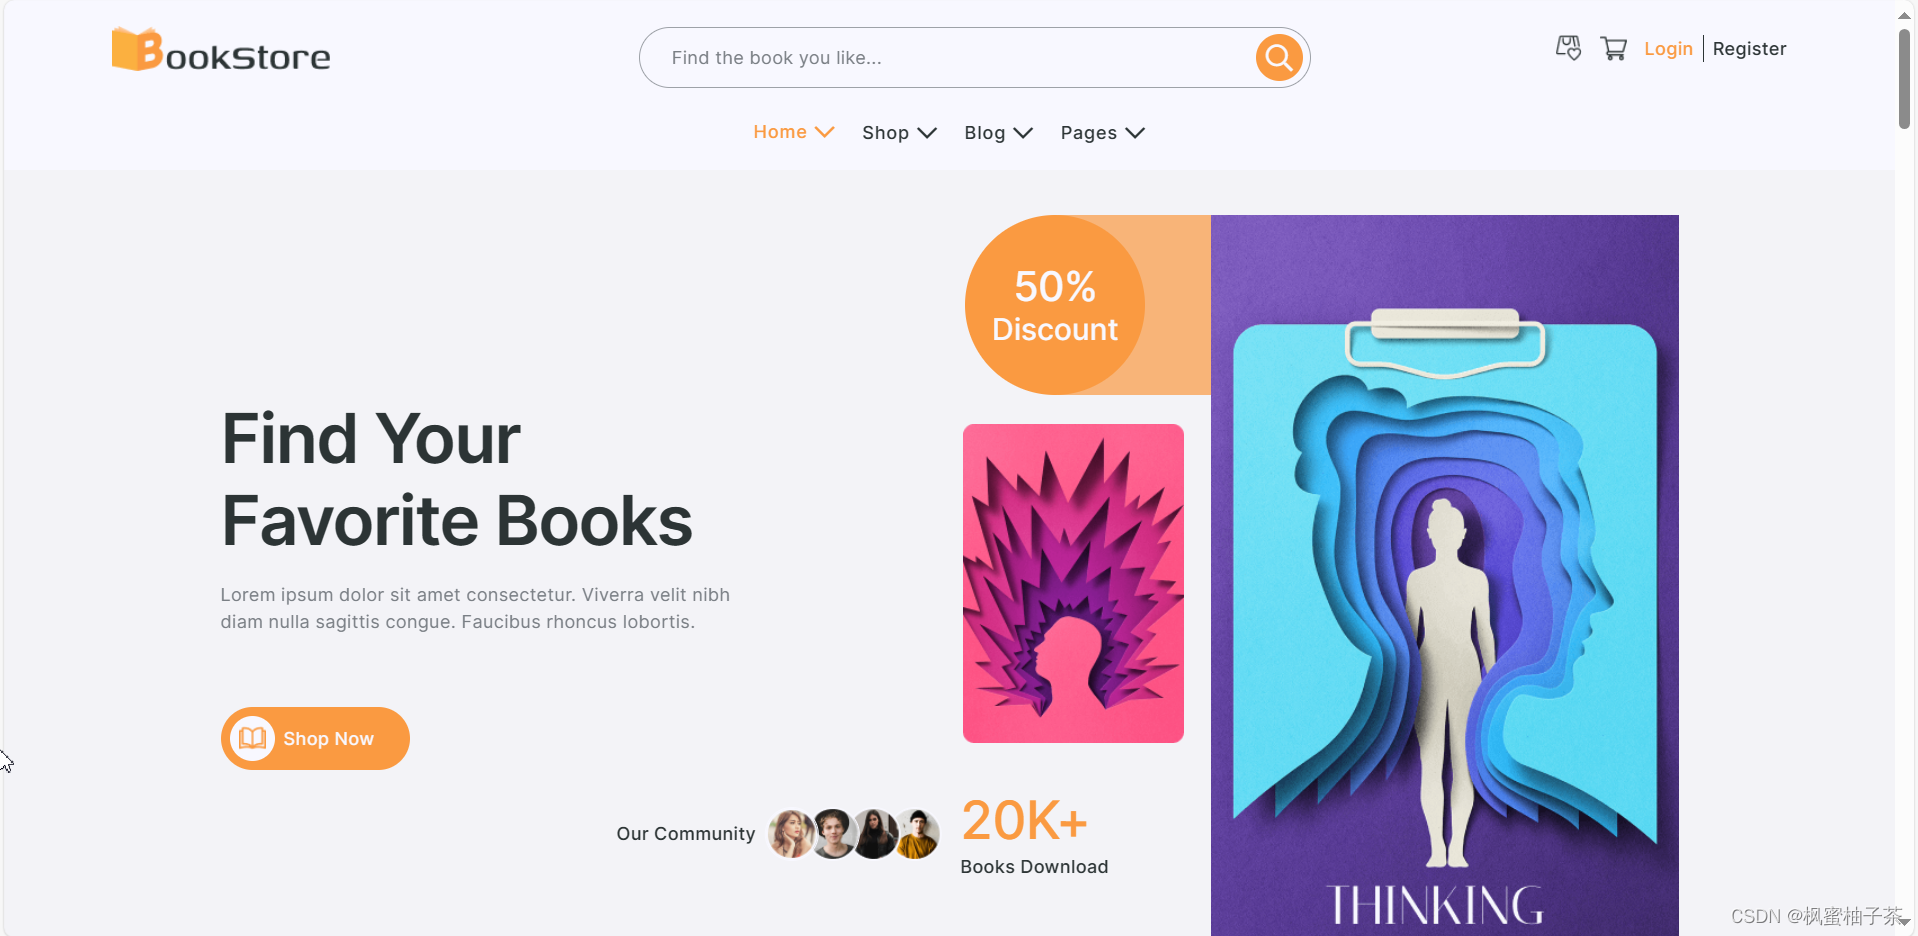
Task: Expand the Blog dropdown arrow
Action: (x=1023, y=133)
